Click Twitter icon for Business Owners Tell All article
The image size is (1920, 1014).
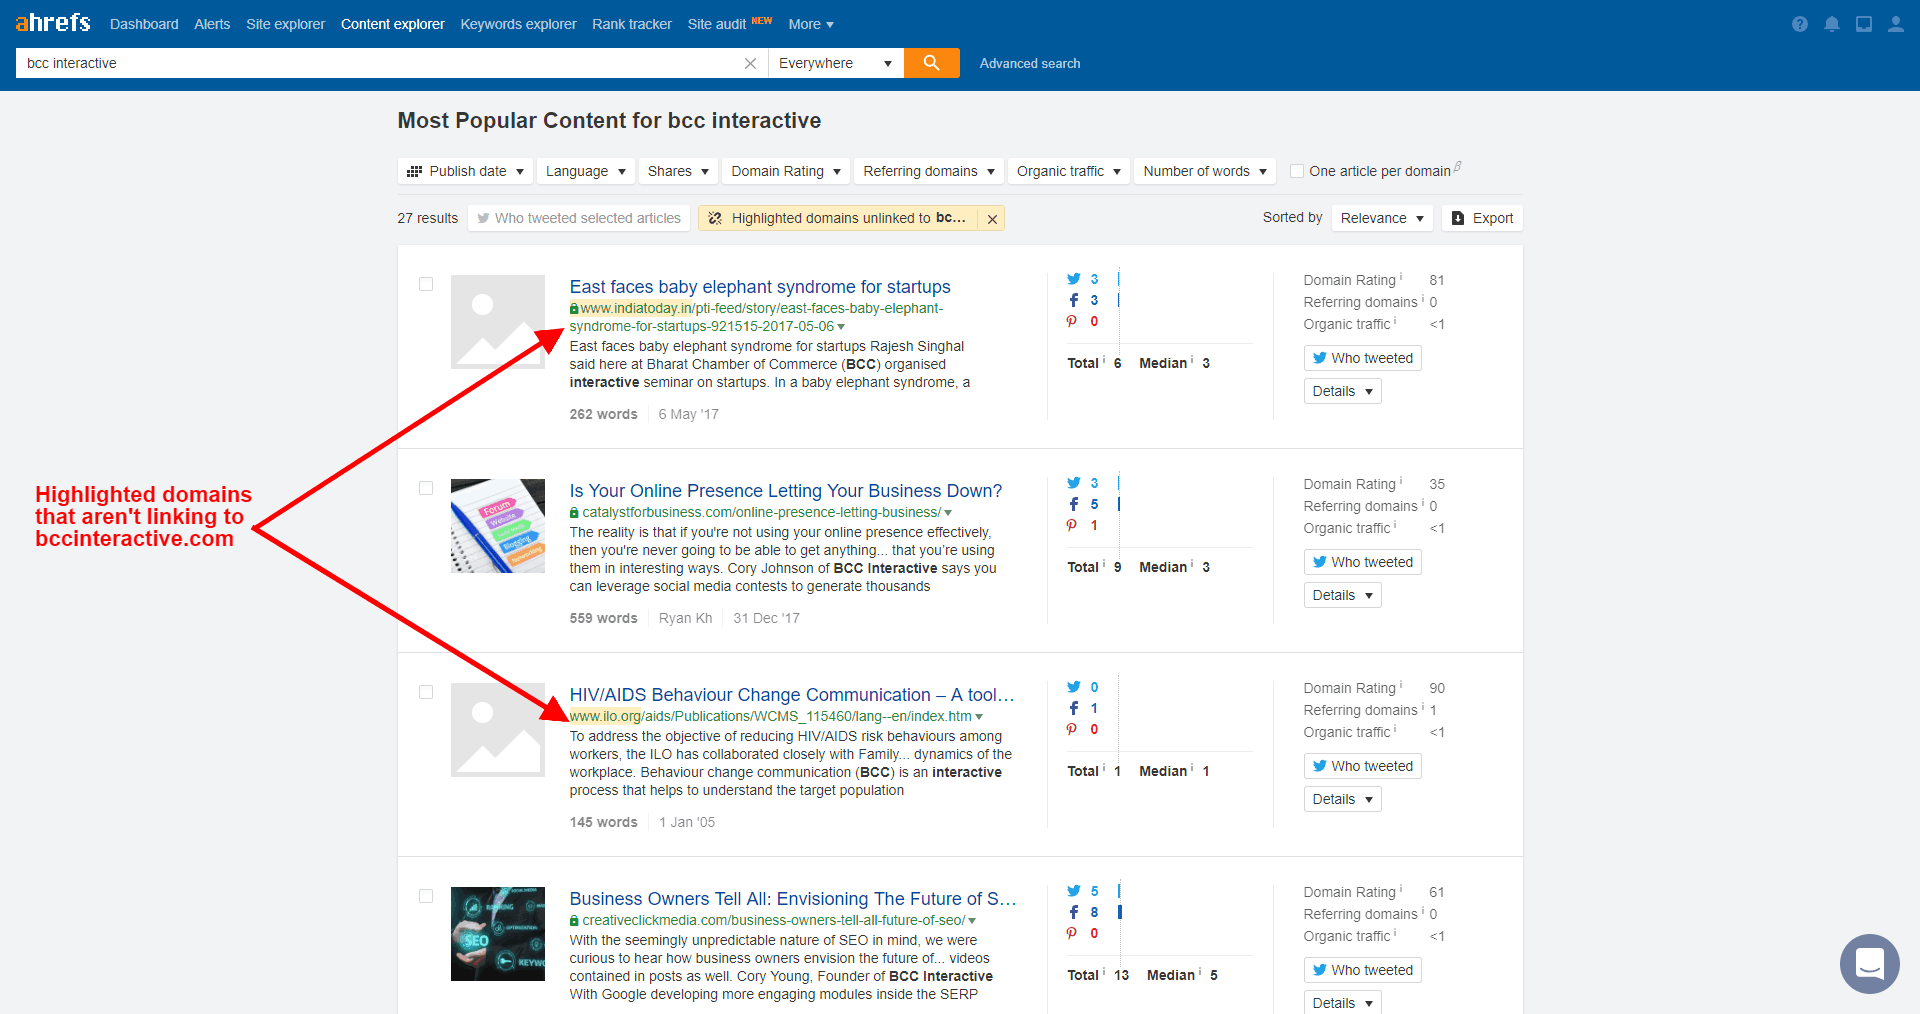click(x=1074, y=891)
